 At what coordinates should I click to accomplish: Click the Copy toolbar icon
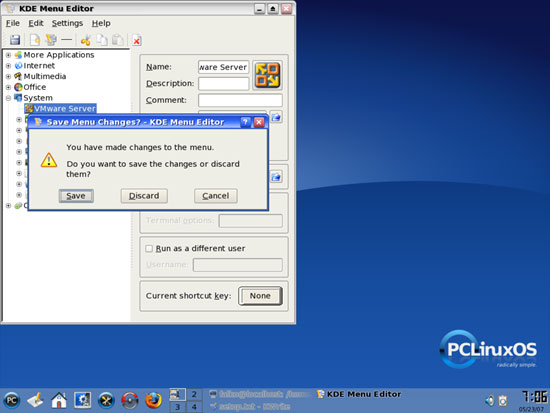coord(102,40)
